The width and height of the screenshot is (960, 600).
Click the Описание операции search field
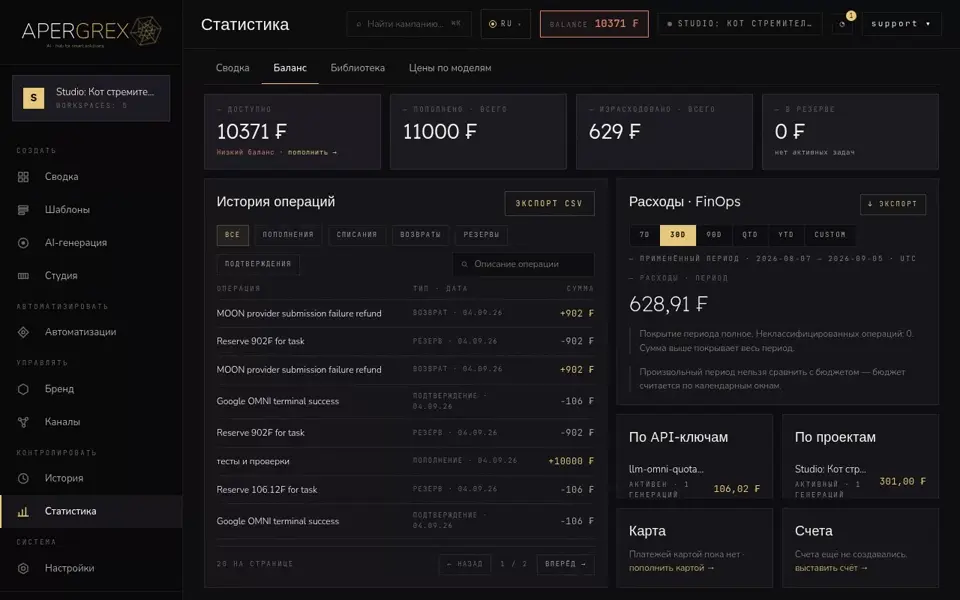[x=523, y=264]
